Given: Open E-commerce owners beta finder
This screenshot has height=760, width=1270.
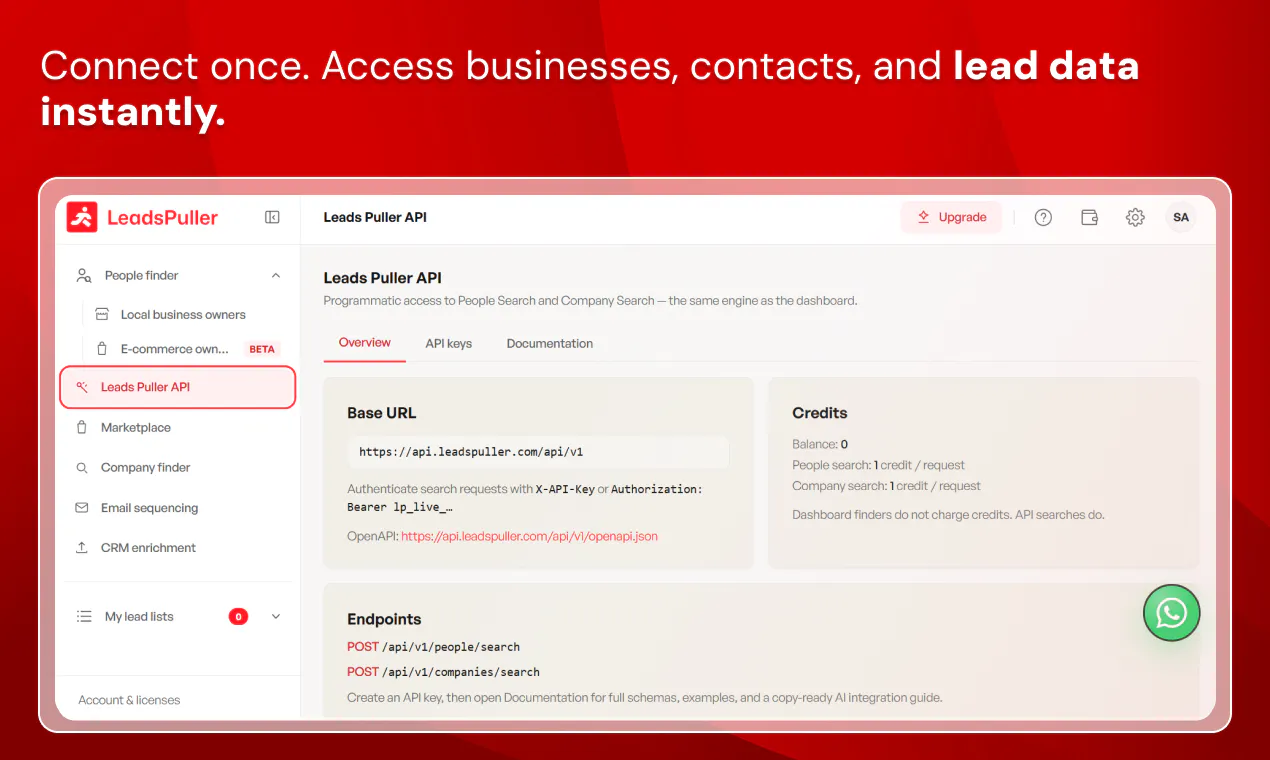Looking at the screenshot, I should [177, 349].
